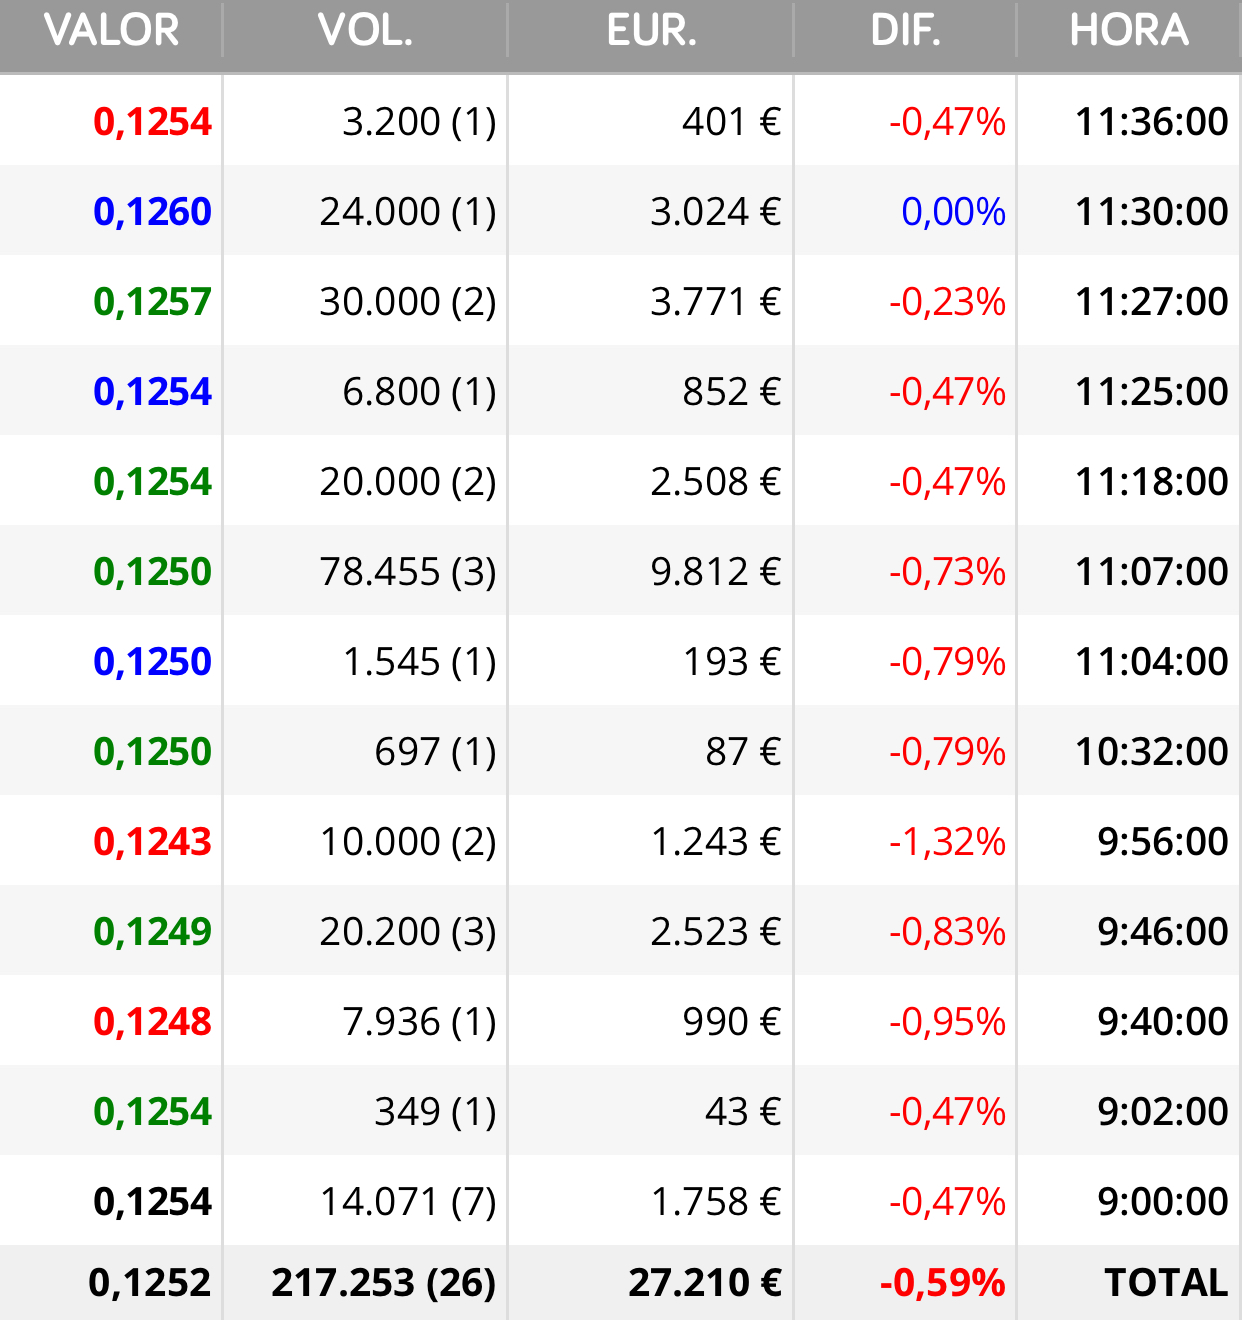Click the VALOR column header

tap(111, 30)
